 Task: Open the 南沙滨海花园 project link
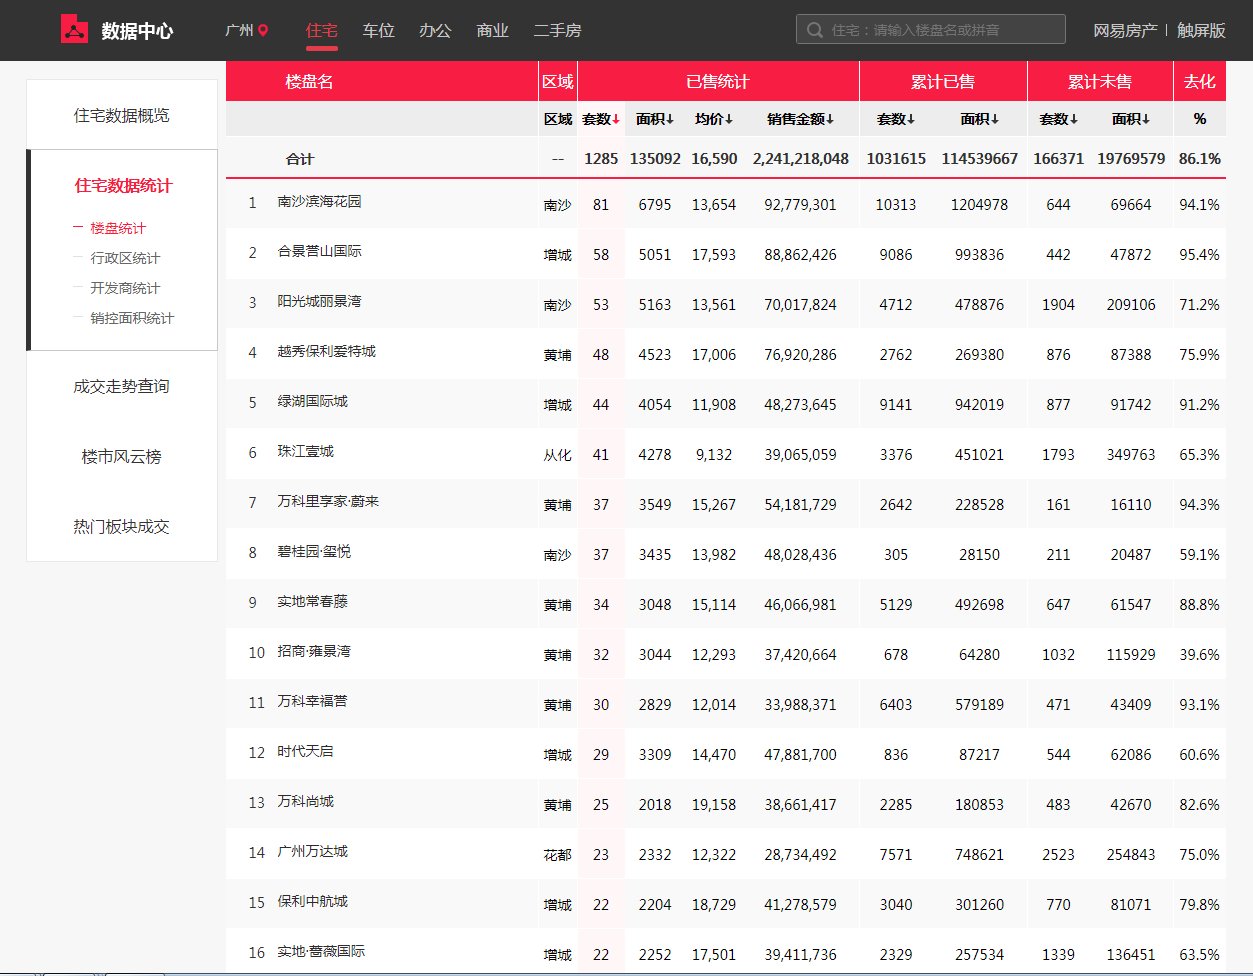tap(319, 202)
